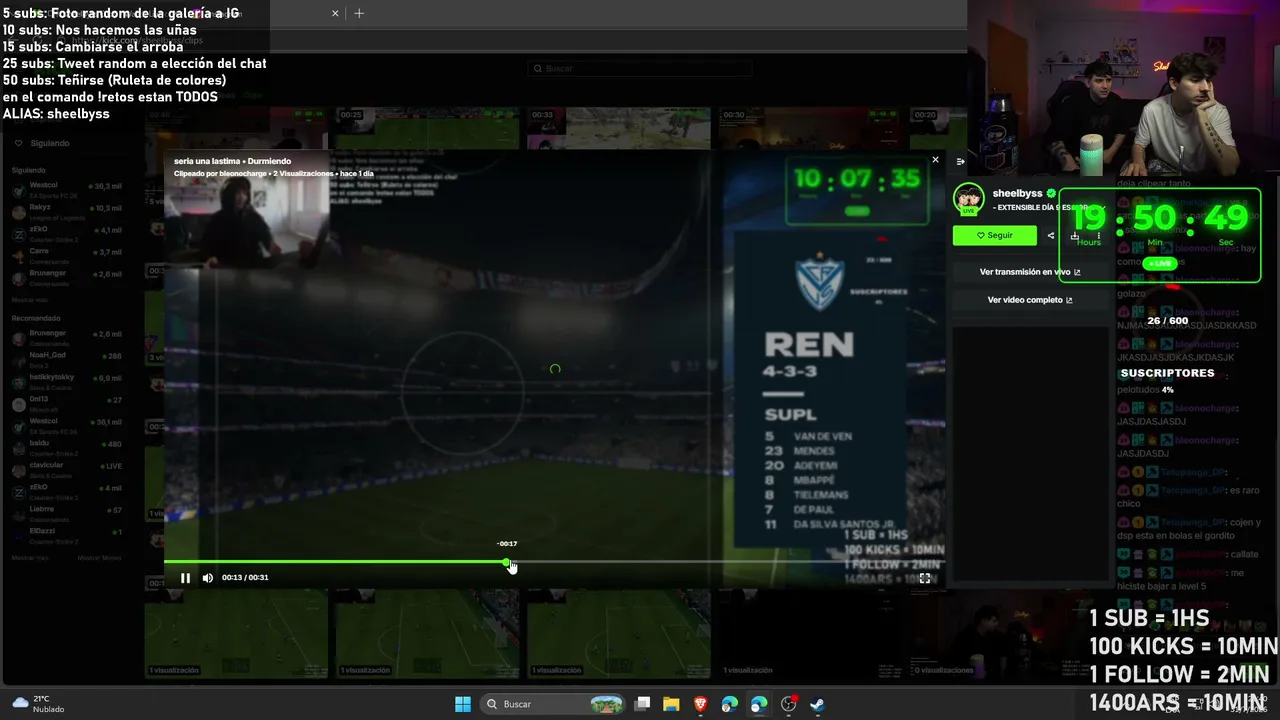Collapse the clip side panel
This screenshot has width=1280, height=720.
pyautogui.click(x=960, y=161)
